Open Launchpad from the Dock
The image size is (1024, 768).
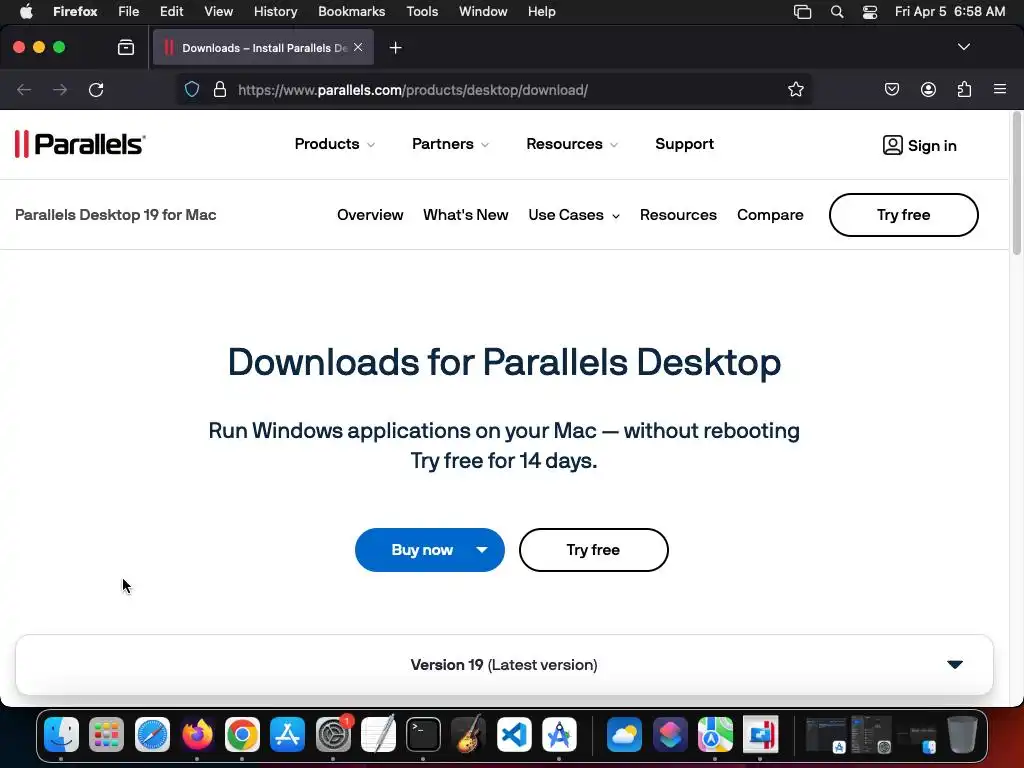[x=106, y=735]
